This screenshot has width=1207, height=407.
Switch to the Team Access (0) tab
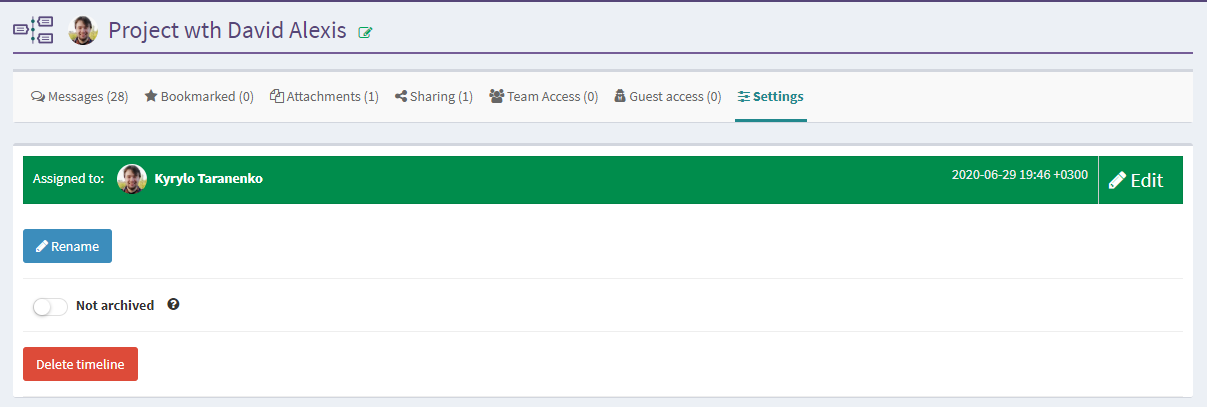[544, 97]
